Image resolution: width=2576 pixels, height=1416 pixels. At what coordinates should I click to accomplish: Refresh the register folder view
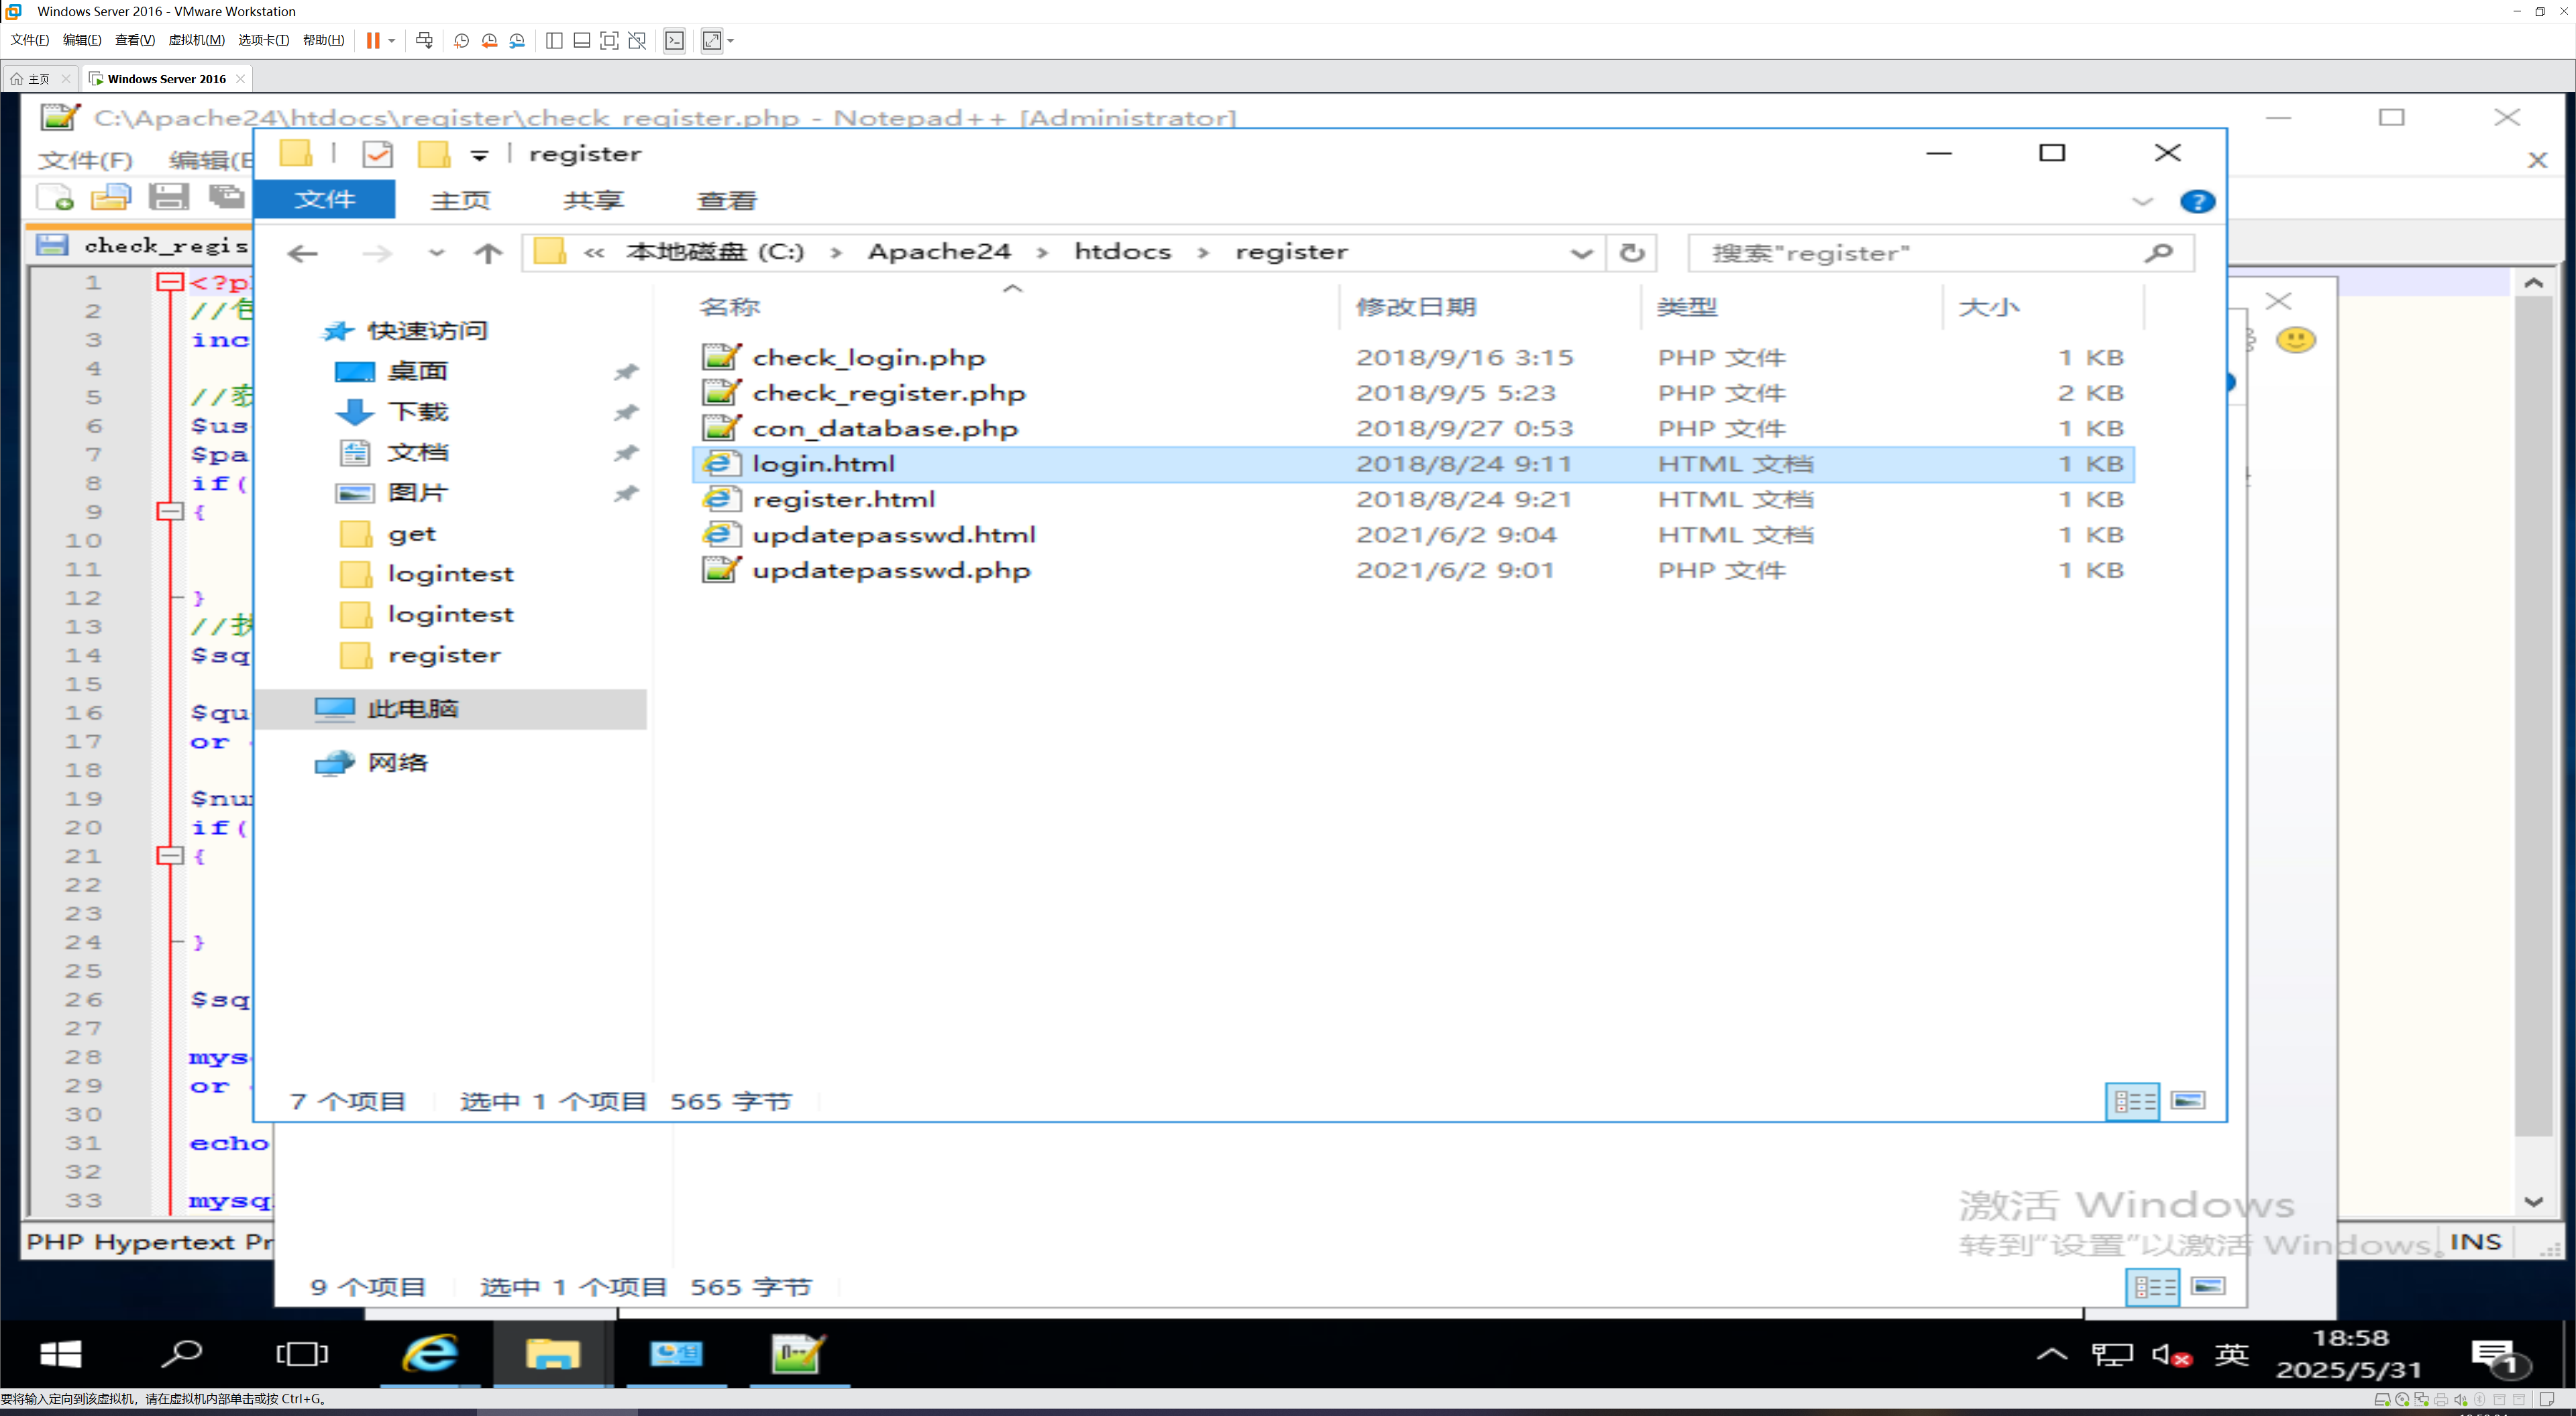(x=1632, y=253)
